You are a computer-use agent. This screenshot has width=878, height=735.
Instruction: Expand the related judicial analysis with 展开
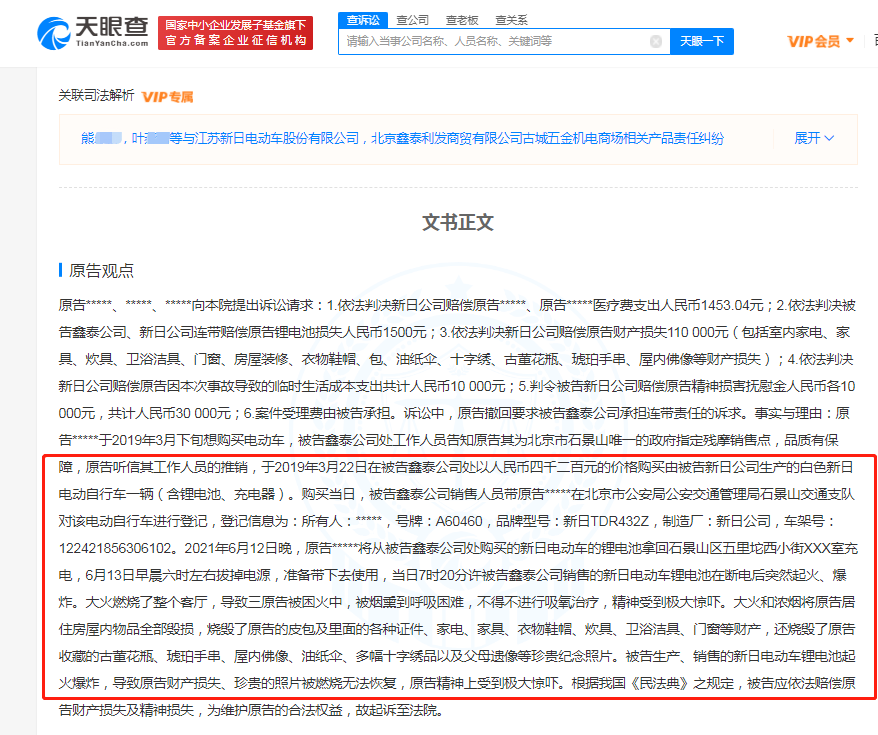[x=814, y=138]
